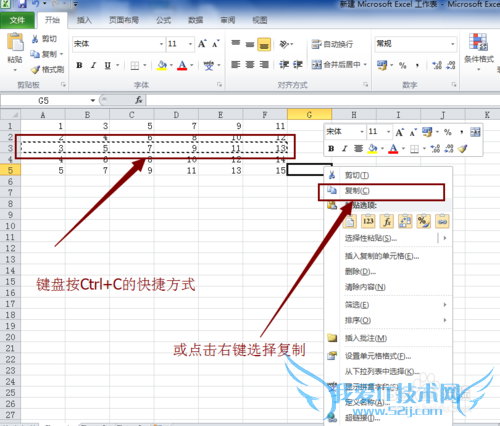Expand the underline style dropdown arrow
This screenshot has width=500, height=426.
coord(117,65)
